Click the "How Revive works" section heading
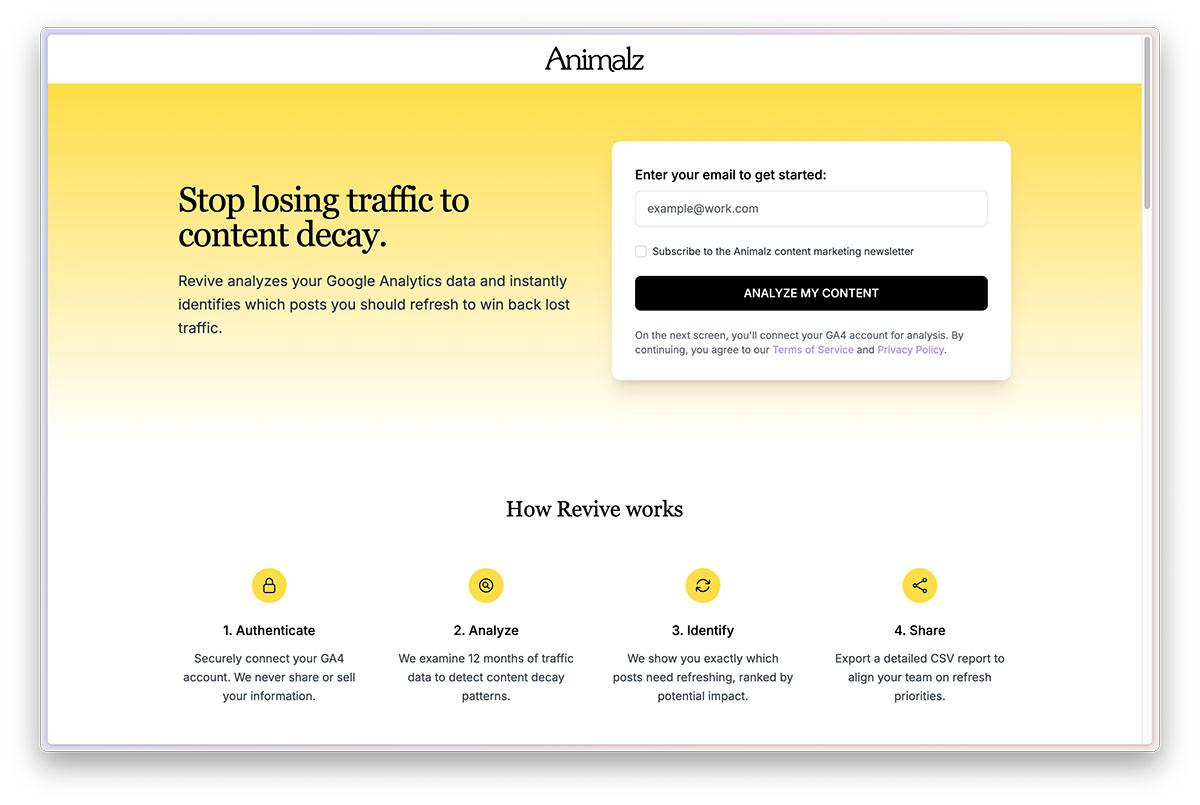 tap(594, 509)
